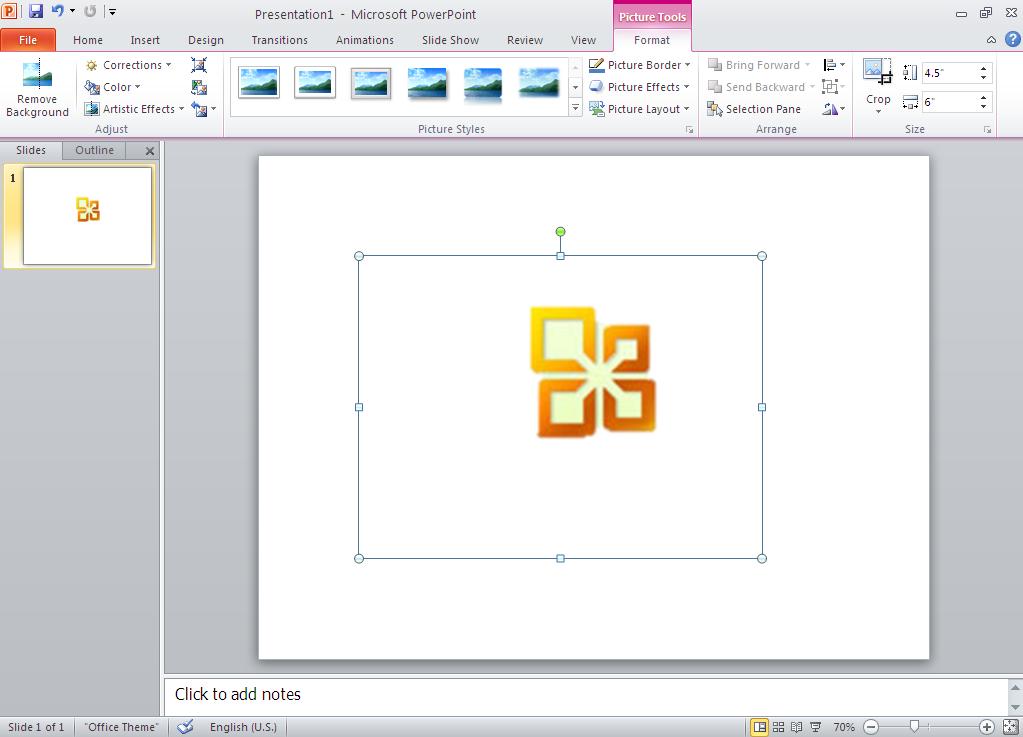The image size is (1023, 737).
Task: Click the Reset Picture icon
Action: coord(199,109)
